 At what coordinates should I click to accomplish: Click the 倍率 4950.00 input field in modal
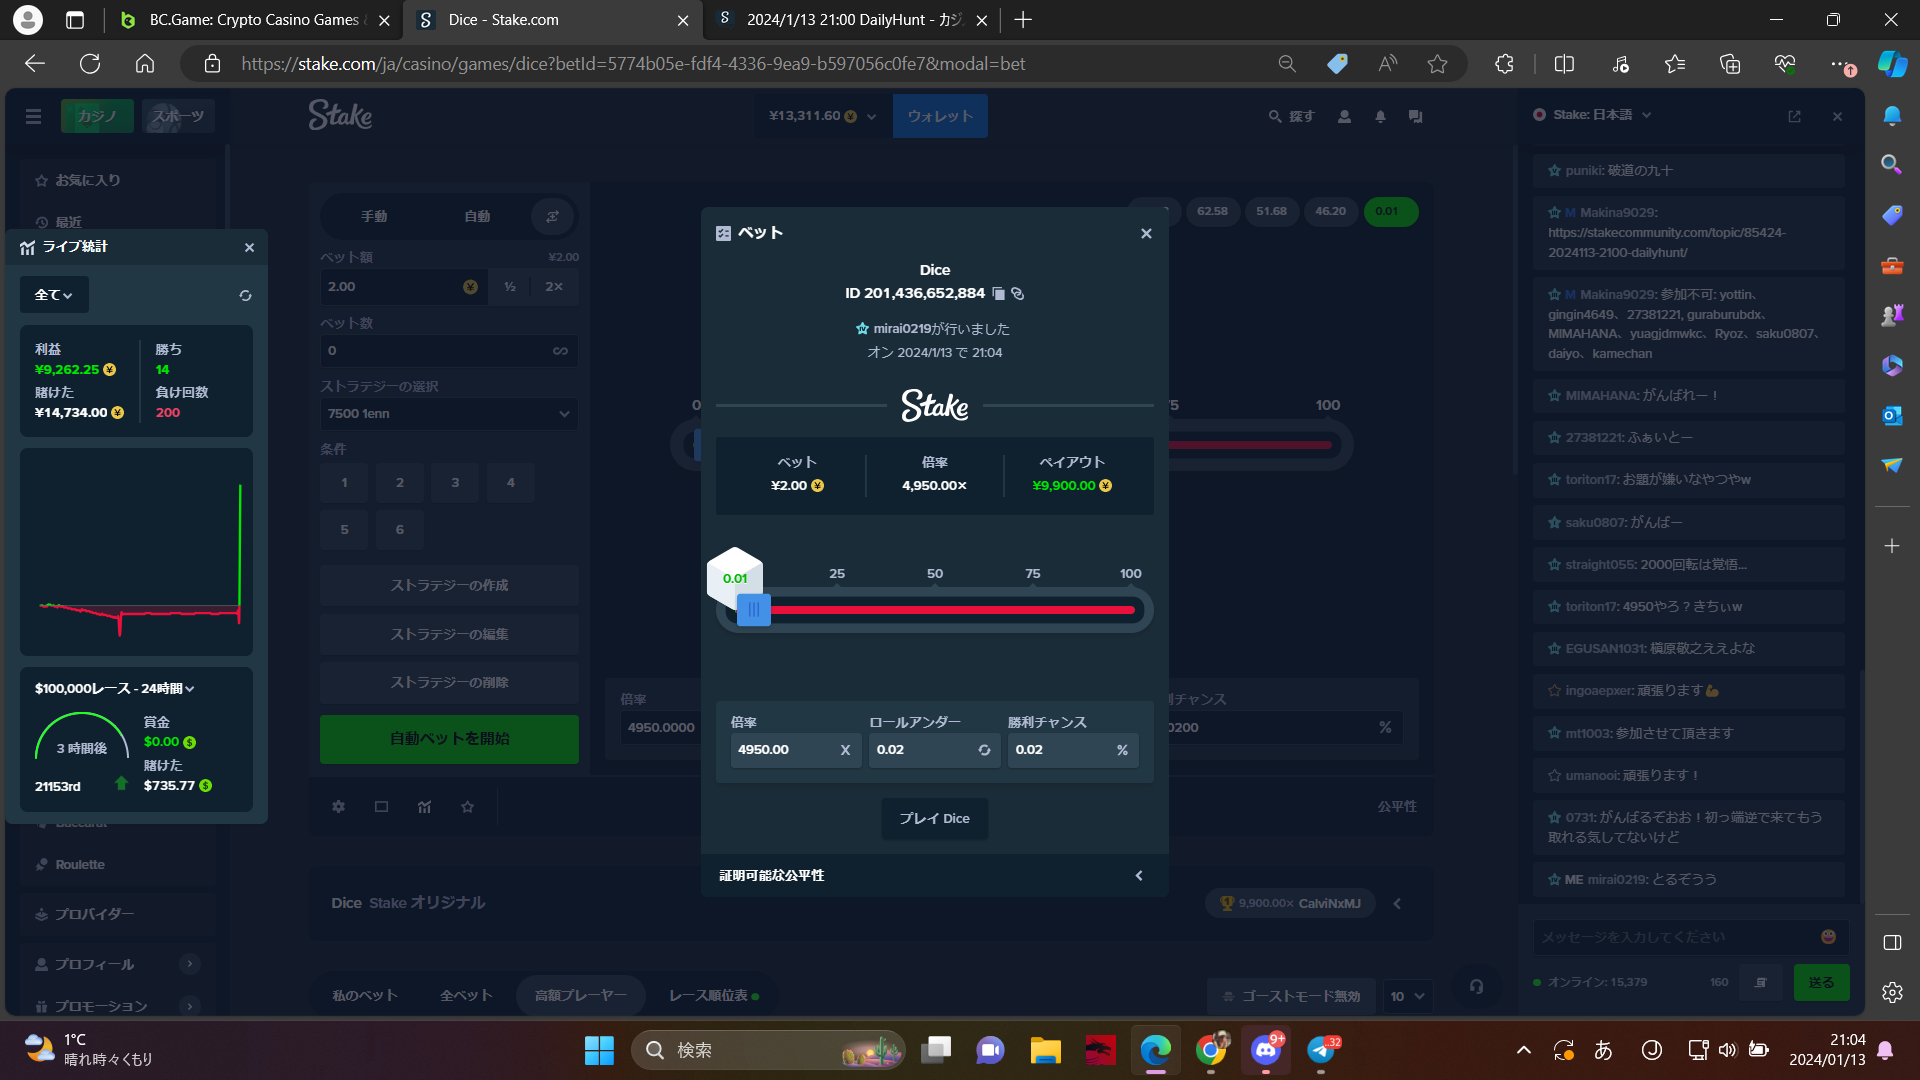point(795,750)
